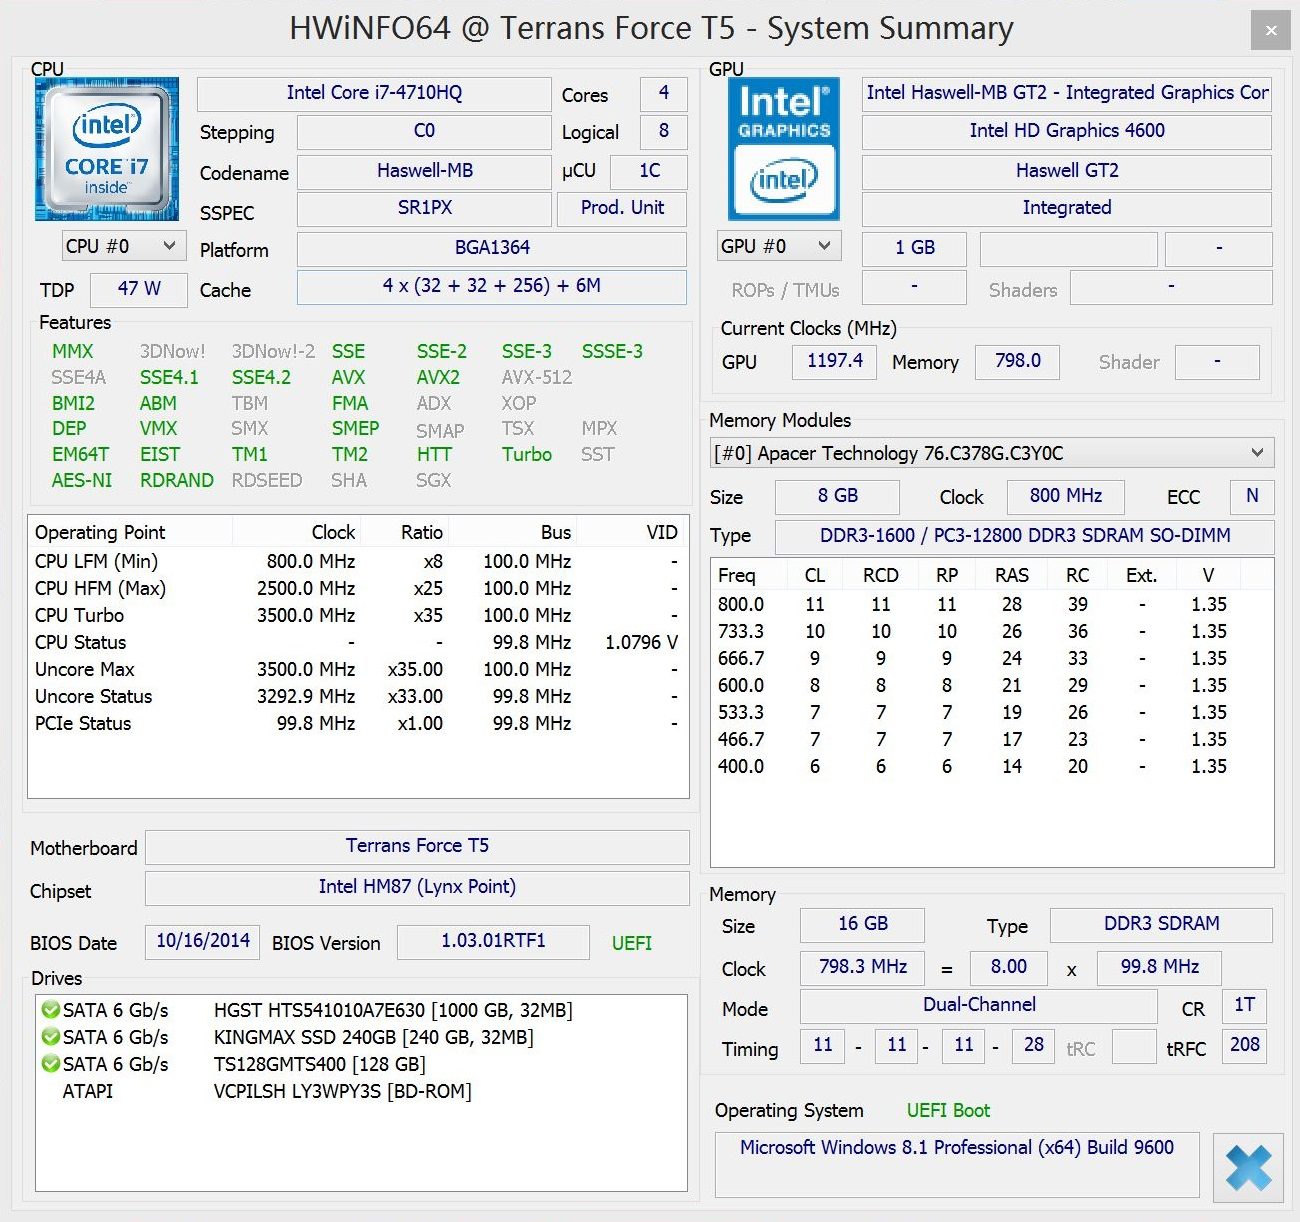Click the BIOS Date field
This screenshot has height=1222, width=1300.
[x=203, y=941]
